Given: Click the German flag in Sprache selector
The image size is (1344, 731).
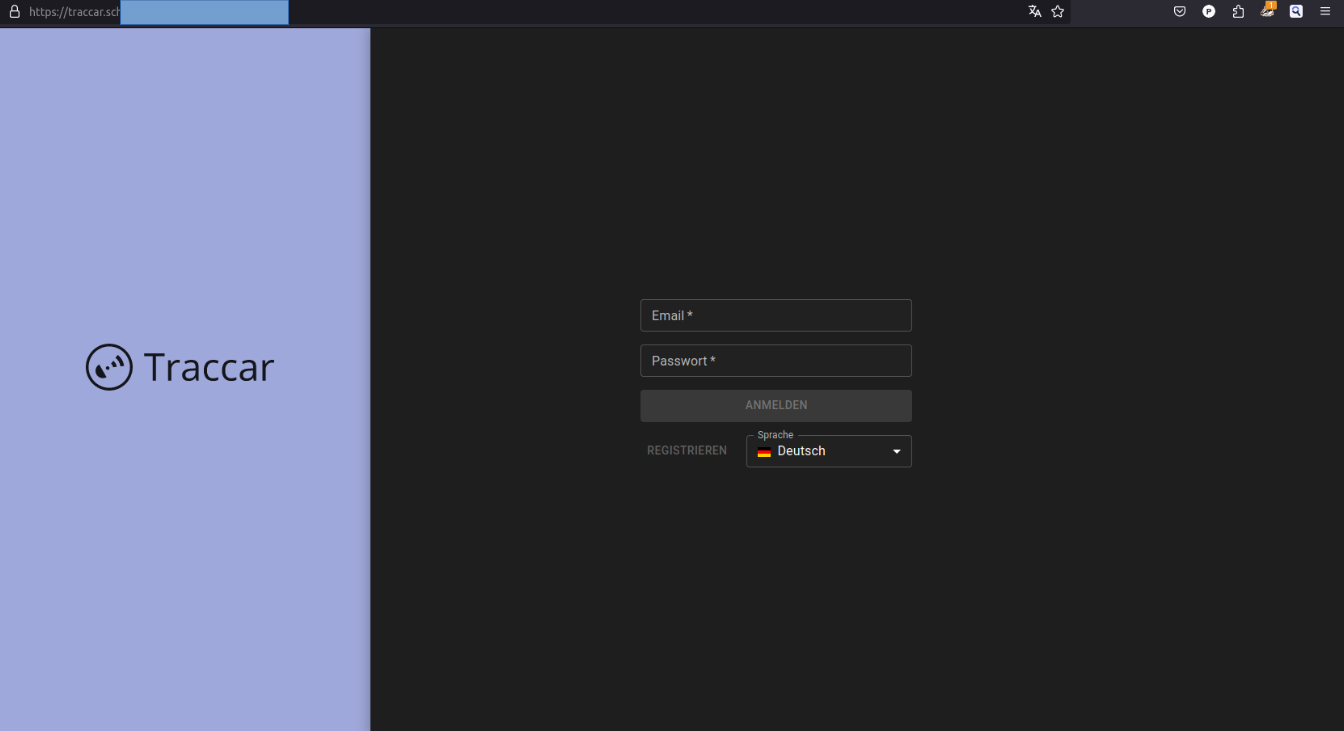Looking at the screenshot, I should (764, 452).
